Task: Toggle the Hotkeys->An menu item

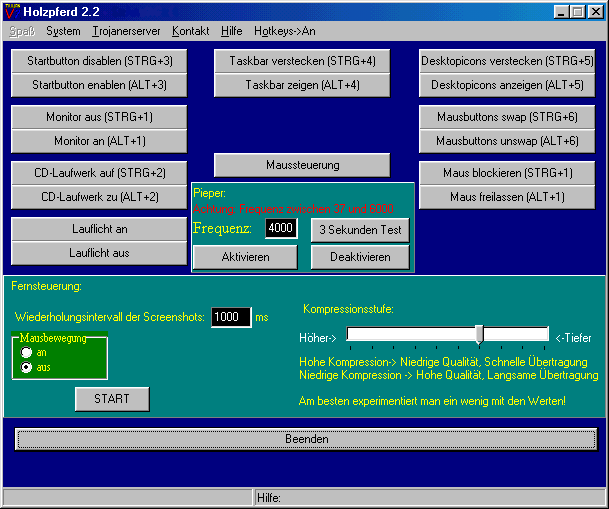Action: pyautogui.click(x=284, y=31)
